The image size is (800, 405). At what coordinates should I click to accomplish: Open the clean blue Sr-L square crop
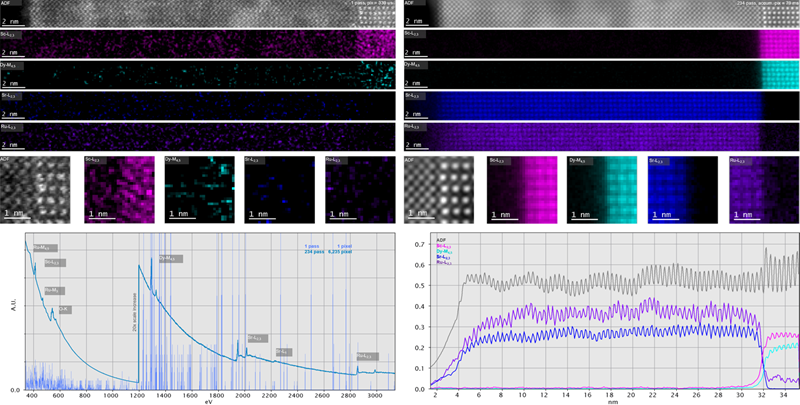(683, 190)
